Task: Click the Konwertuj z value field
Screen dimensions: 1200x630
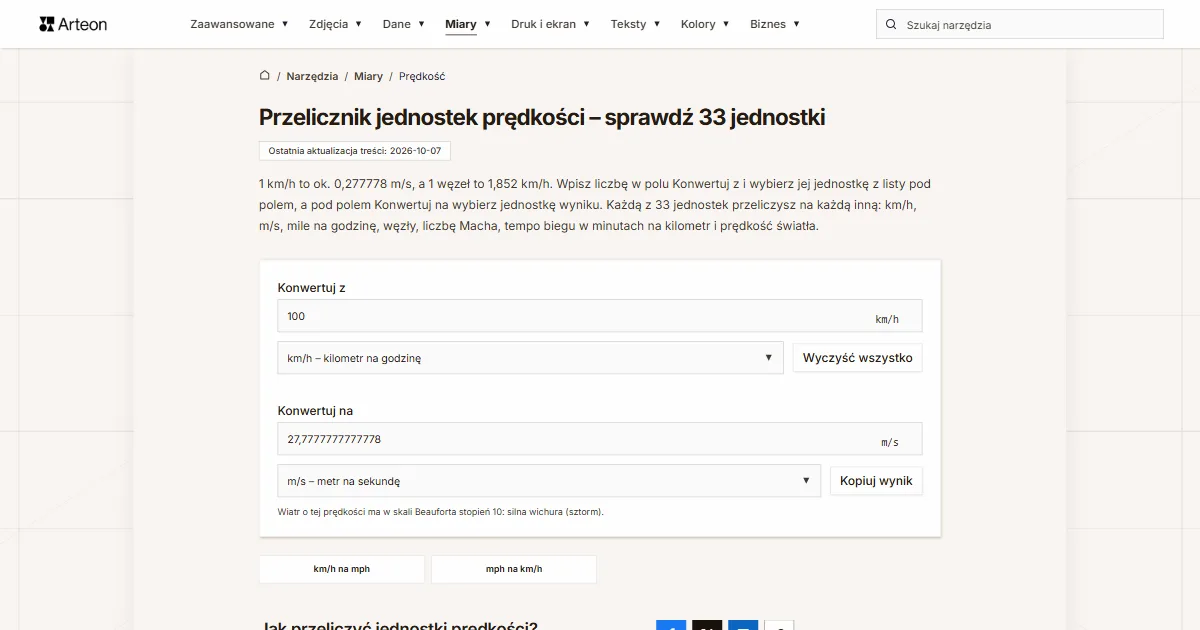Action: coord(600,316)
